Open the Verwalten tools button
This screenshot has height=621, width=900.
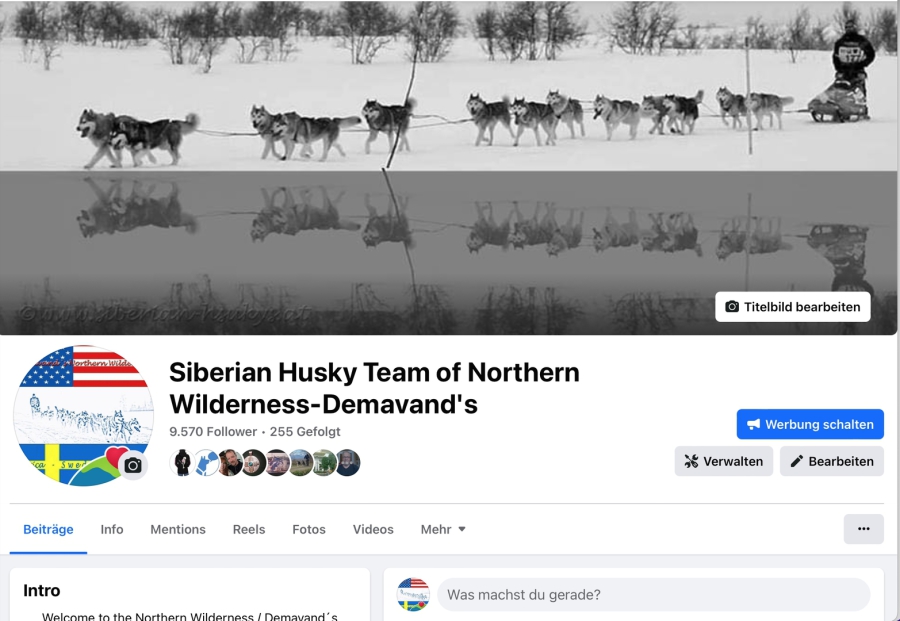[x=724, y=461]
